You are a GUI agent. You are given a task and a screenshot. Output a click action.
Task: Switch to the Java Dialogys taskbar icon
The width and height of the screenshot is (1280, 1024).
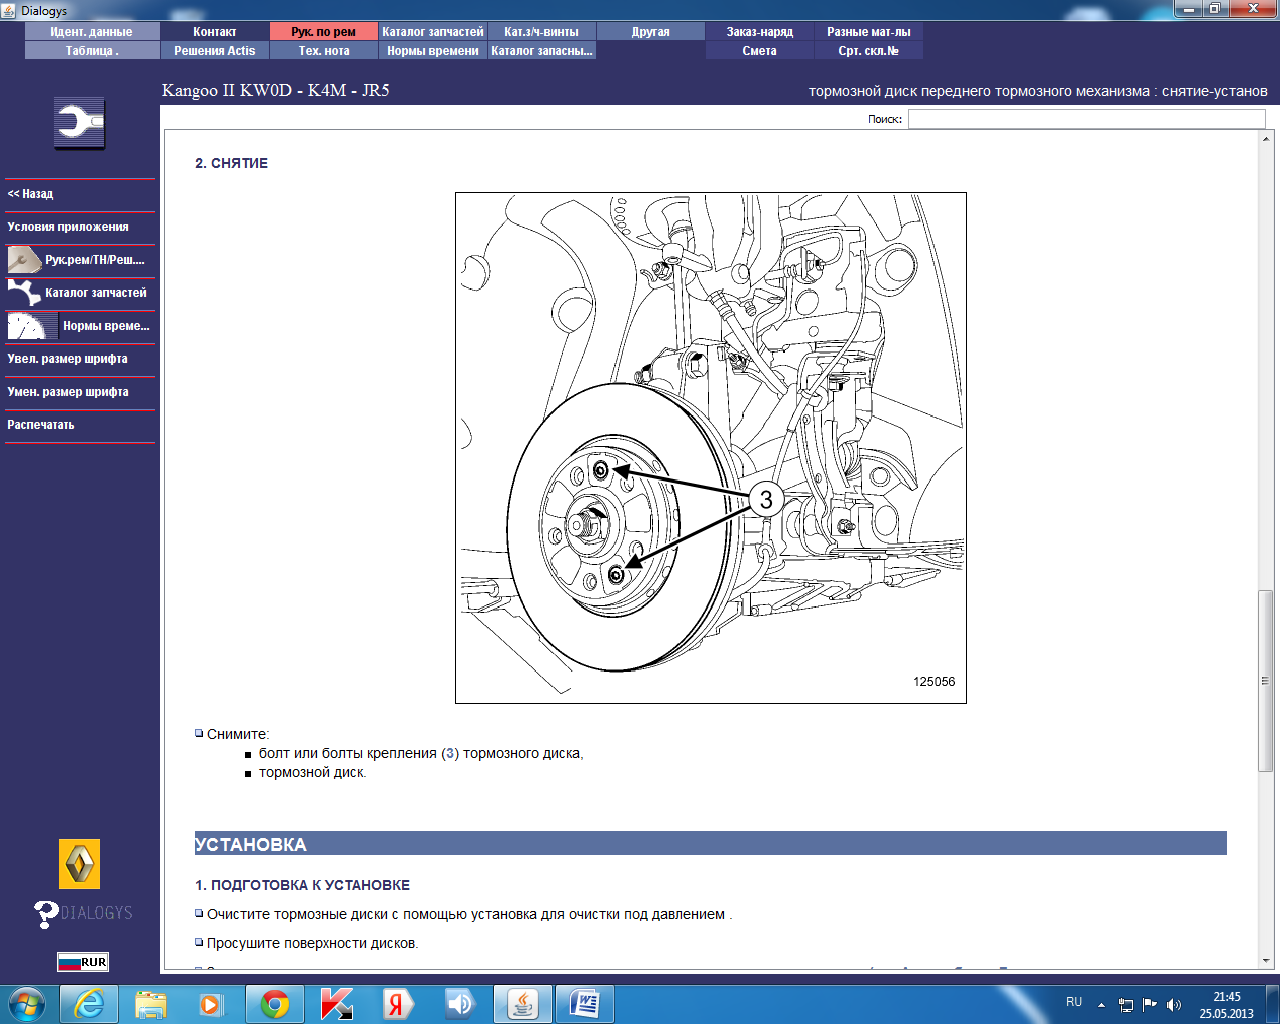tap(523, 1004)
